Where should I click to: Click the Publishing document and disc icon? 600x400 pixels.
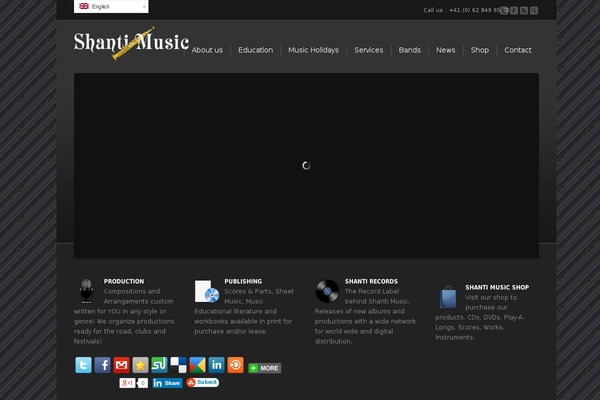click(207, 291)
